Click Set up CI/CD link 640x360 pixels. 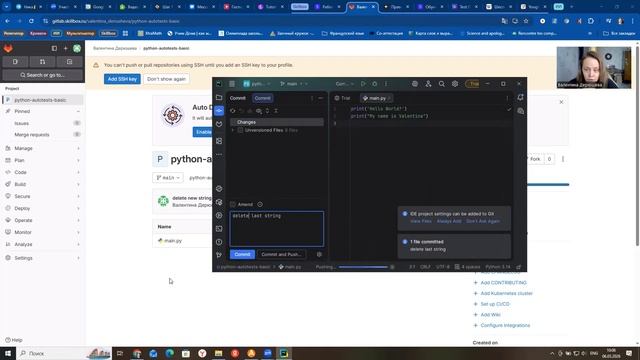click(495, 304)
